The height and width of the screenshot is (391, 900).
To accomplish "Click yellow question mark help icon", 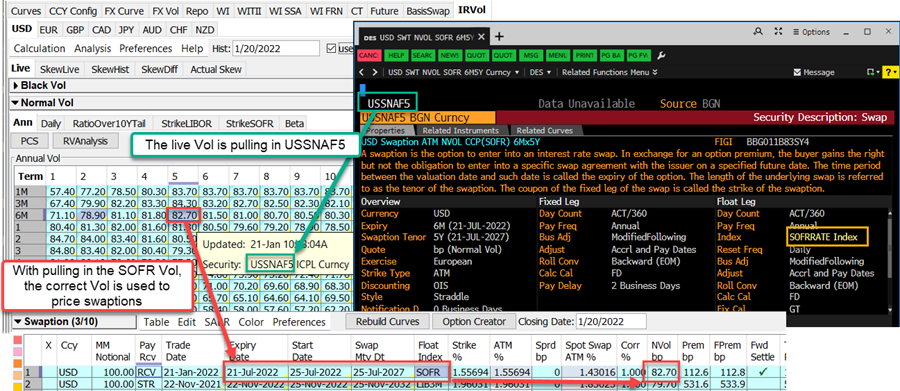I will (891, 72).
